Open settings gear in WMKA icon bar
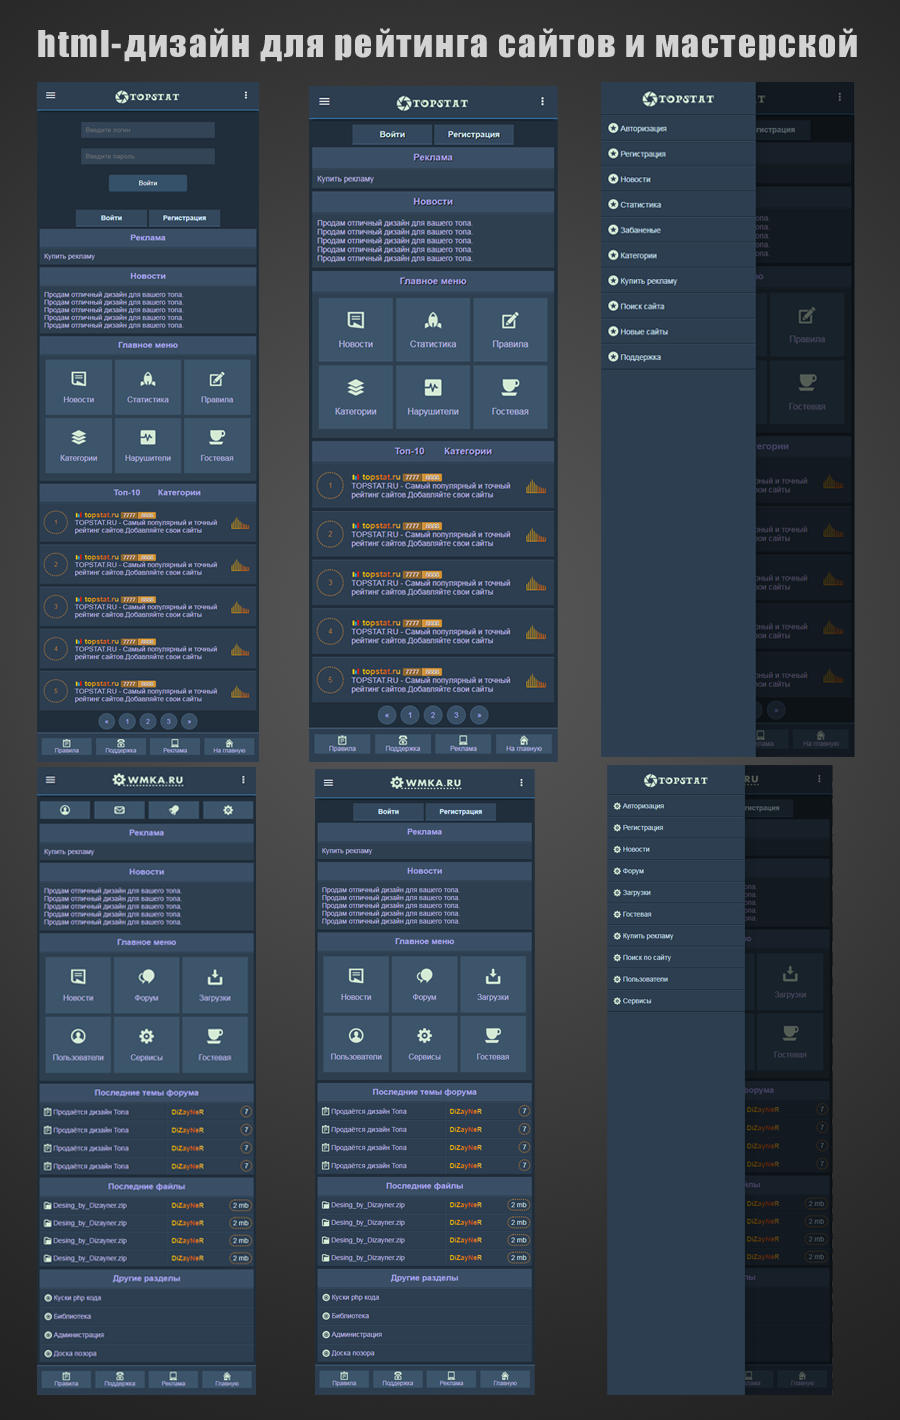 (227, 810)
